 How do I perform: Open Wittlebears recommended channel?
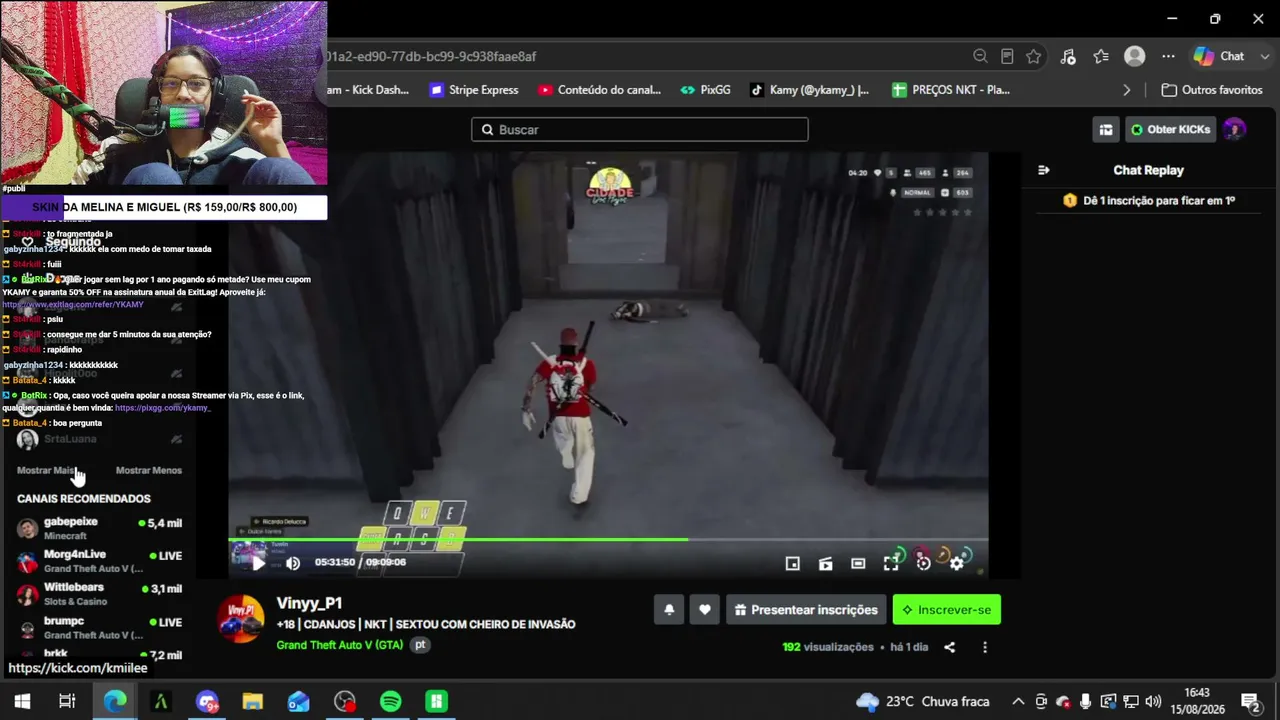coord(99,594)
